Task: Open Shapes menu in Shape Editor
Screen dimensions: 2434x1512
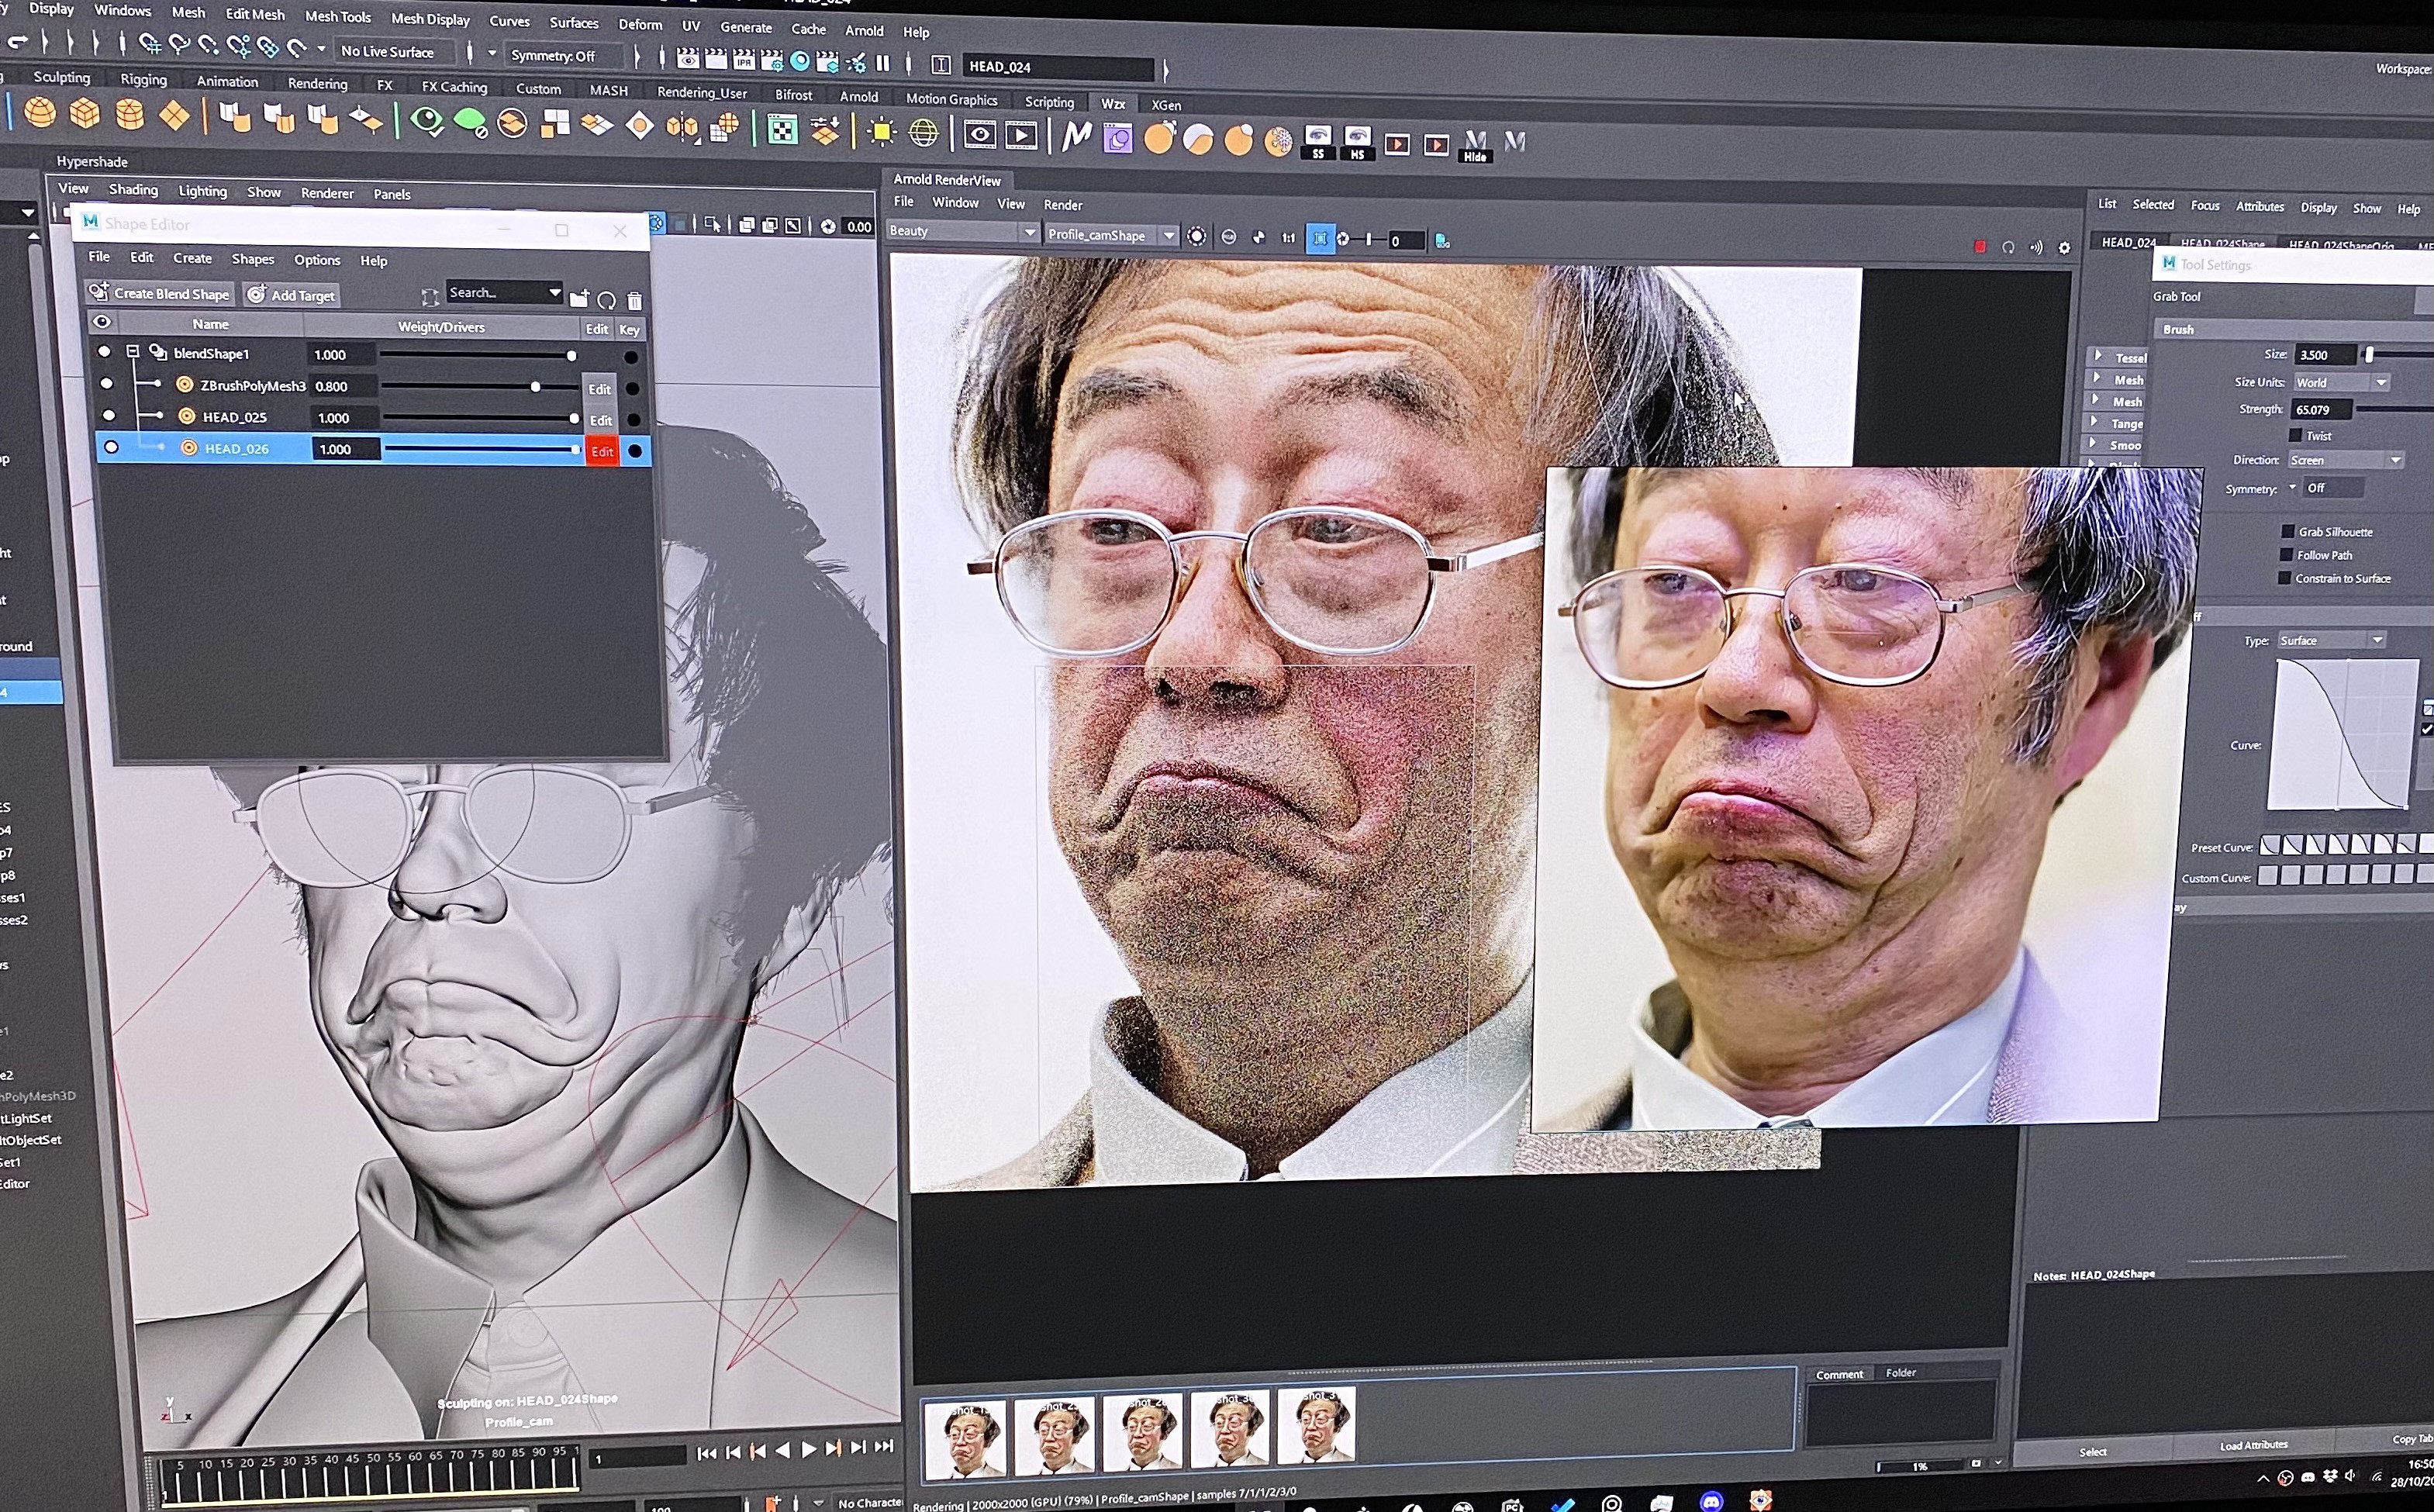Action: pos(253,259)
